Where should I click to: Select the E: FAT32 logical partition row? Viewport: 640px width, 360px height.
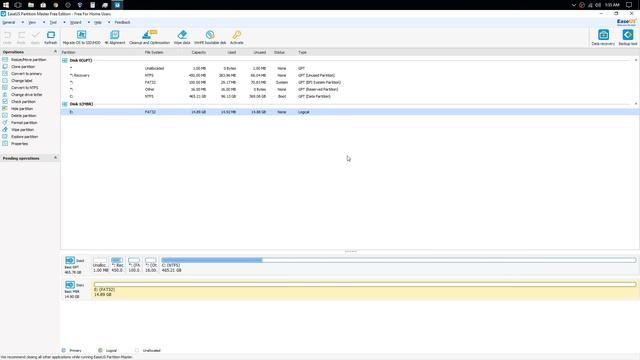coord(350,111)
